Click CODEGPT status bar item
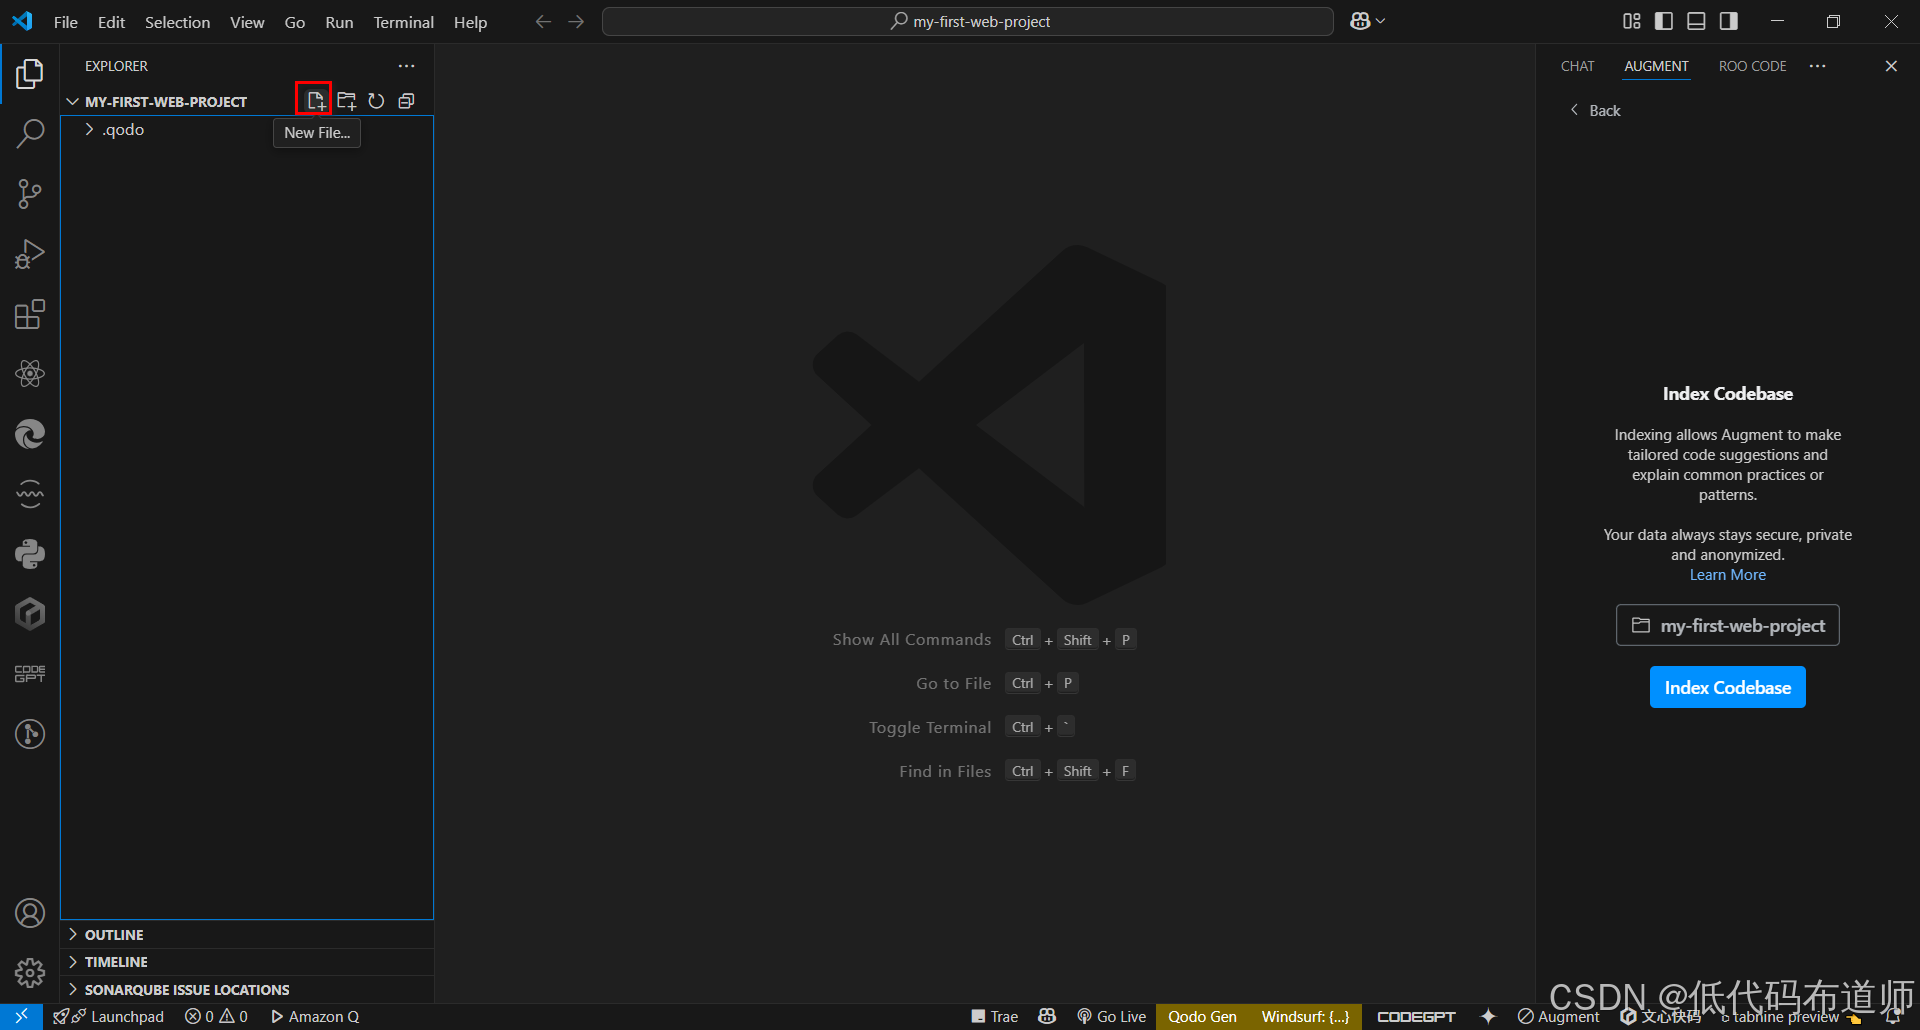 [x=1416, y=1016]
